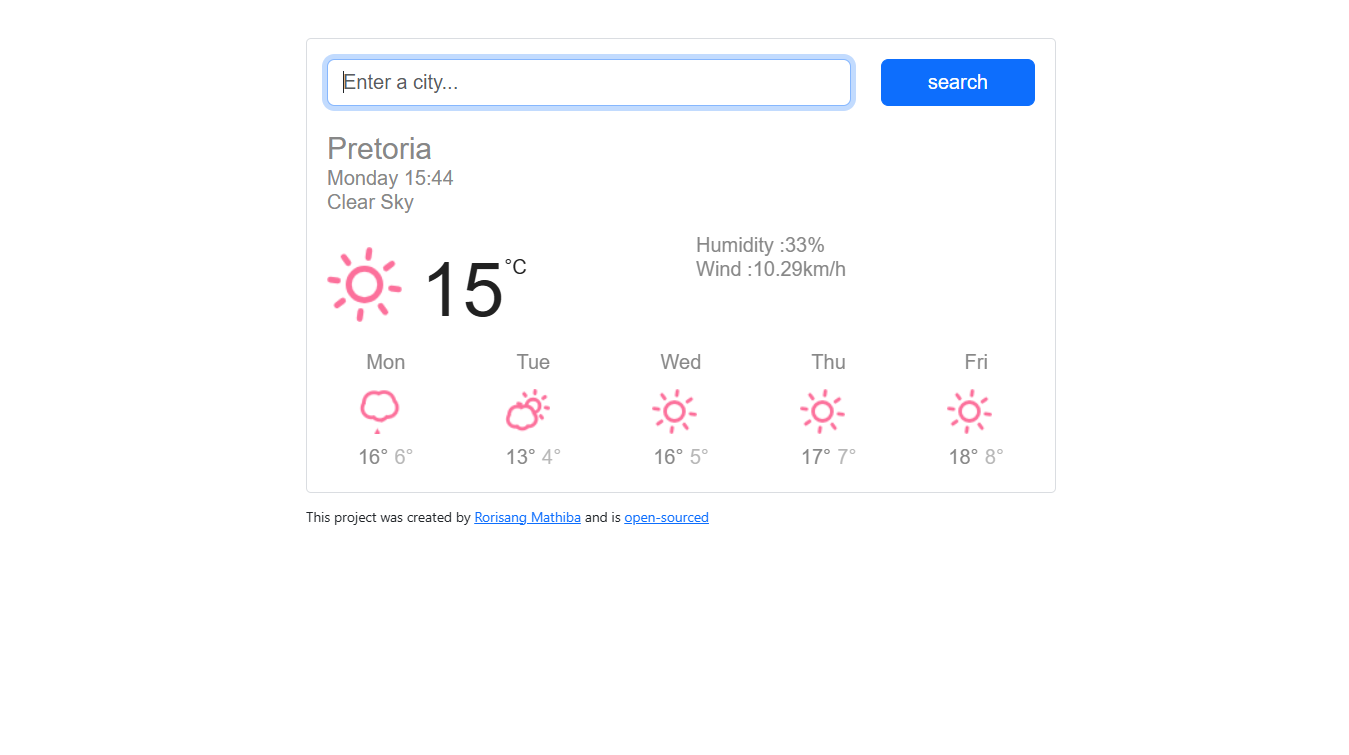Screen dimensions: 1349x755
Task: Click the large 15 temperature value
Action: 463,290
